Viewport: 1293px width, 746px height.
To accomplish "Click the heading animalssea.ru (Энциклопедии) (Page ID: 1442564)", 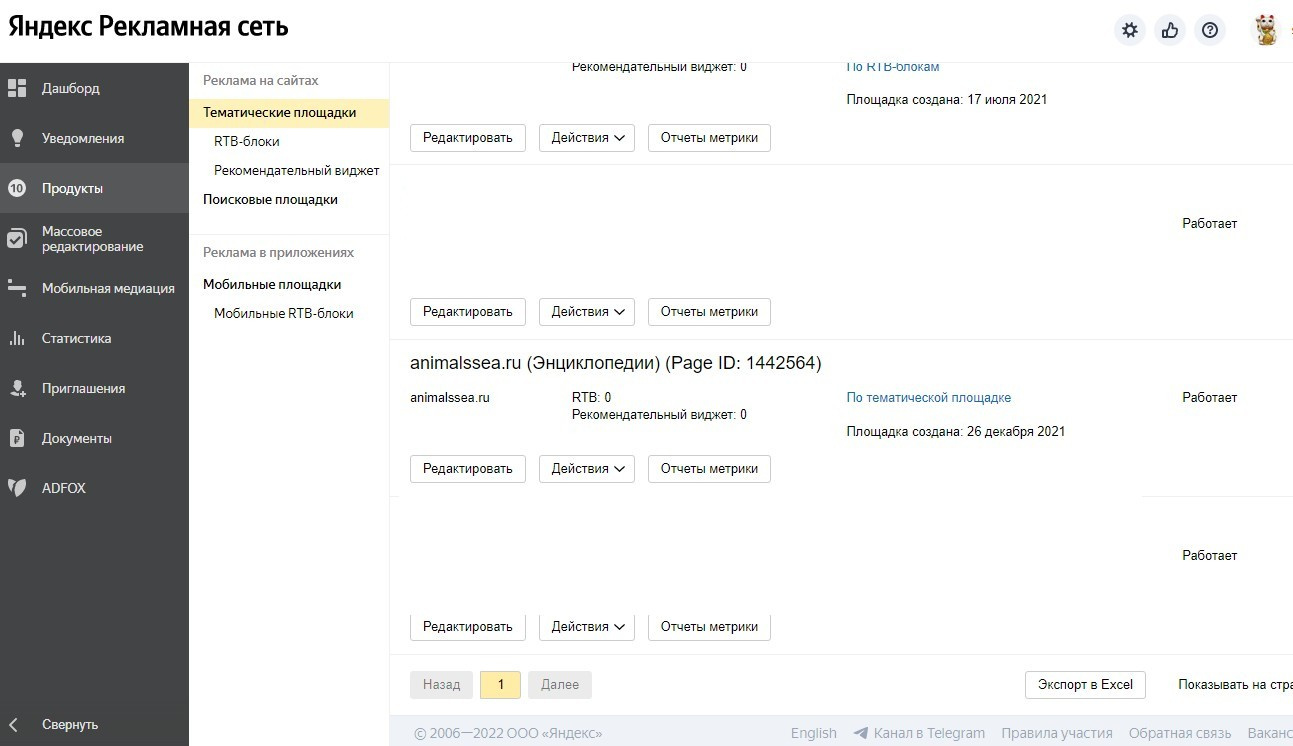I will pos(616,363).
